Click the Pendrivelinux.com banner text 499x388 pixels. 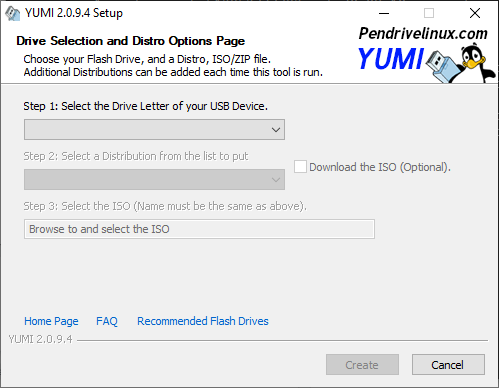(423, 33)
